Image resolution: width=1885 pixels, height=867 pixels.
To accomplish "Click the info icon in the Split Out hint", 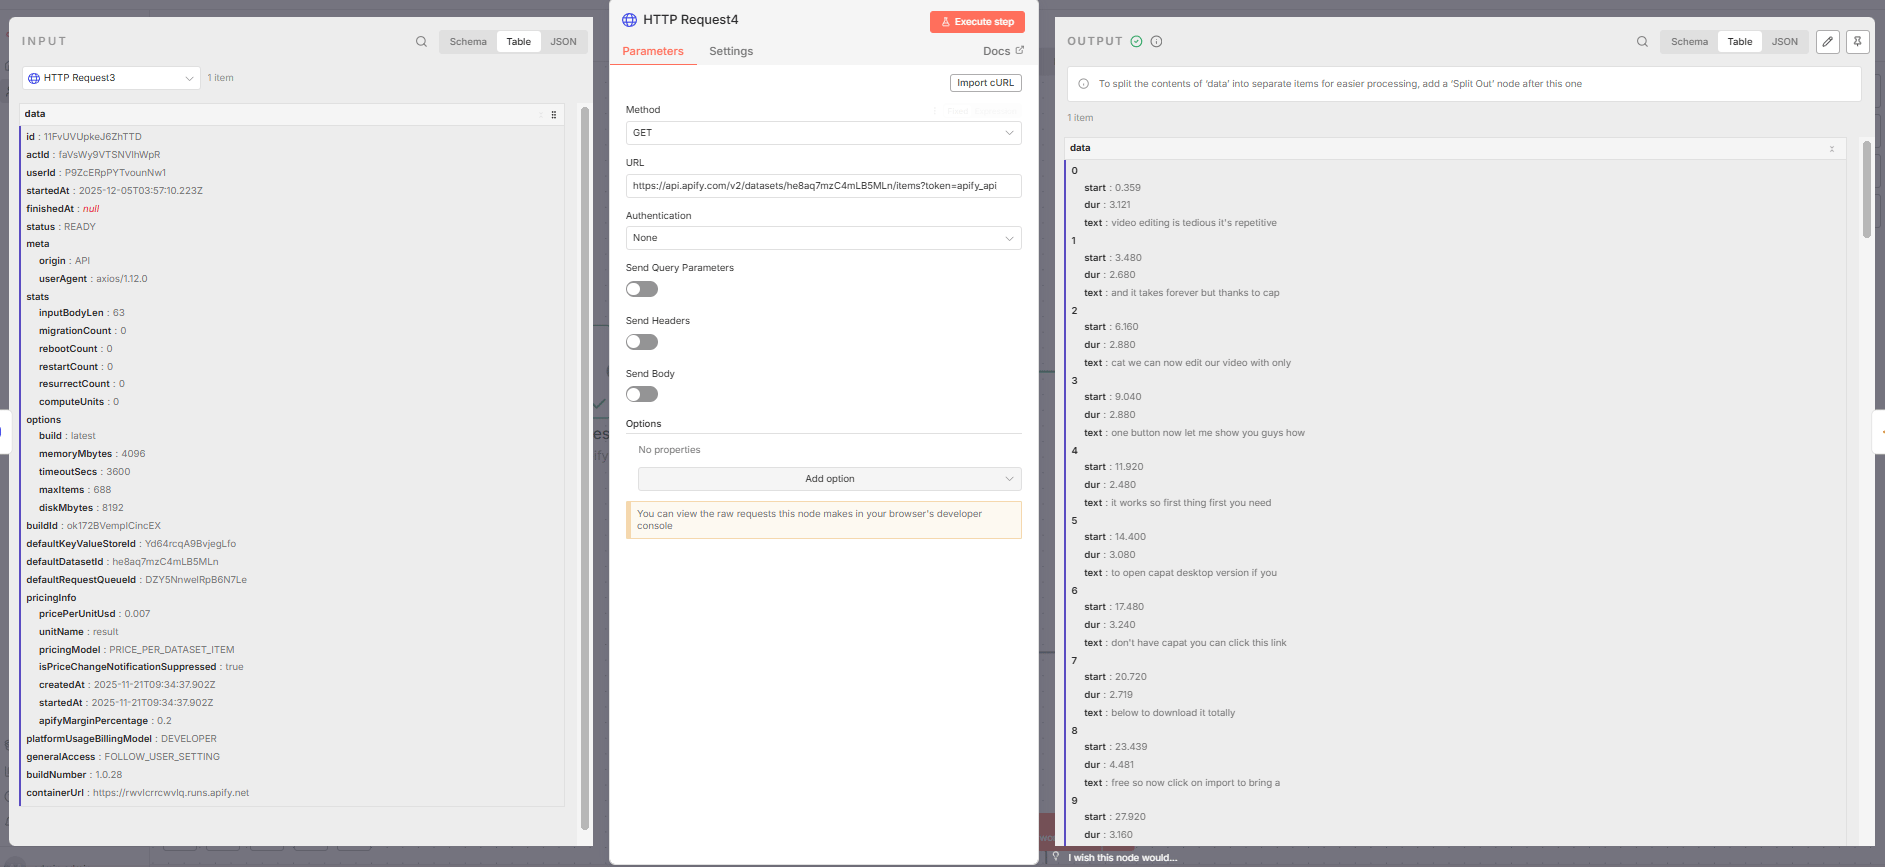I will click(1083, 84).
